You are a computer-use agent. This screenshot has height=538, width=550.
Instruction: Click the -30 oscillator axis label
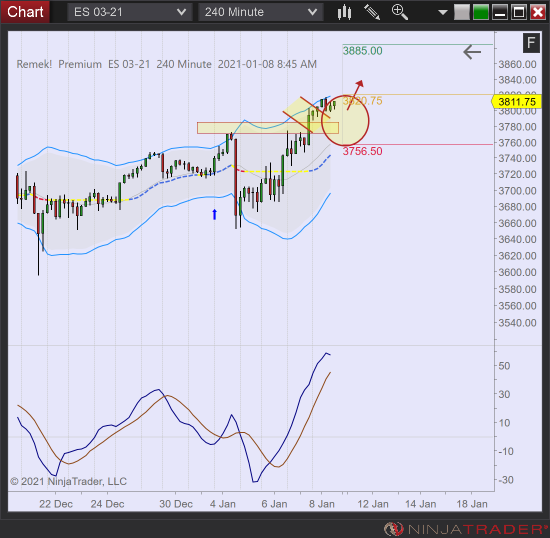point(506,480)
